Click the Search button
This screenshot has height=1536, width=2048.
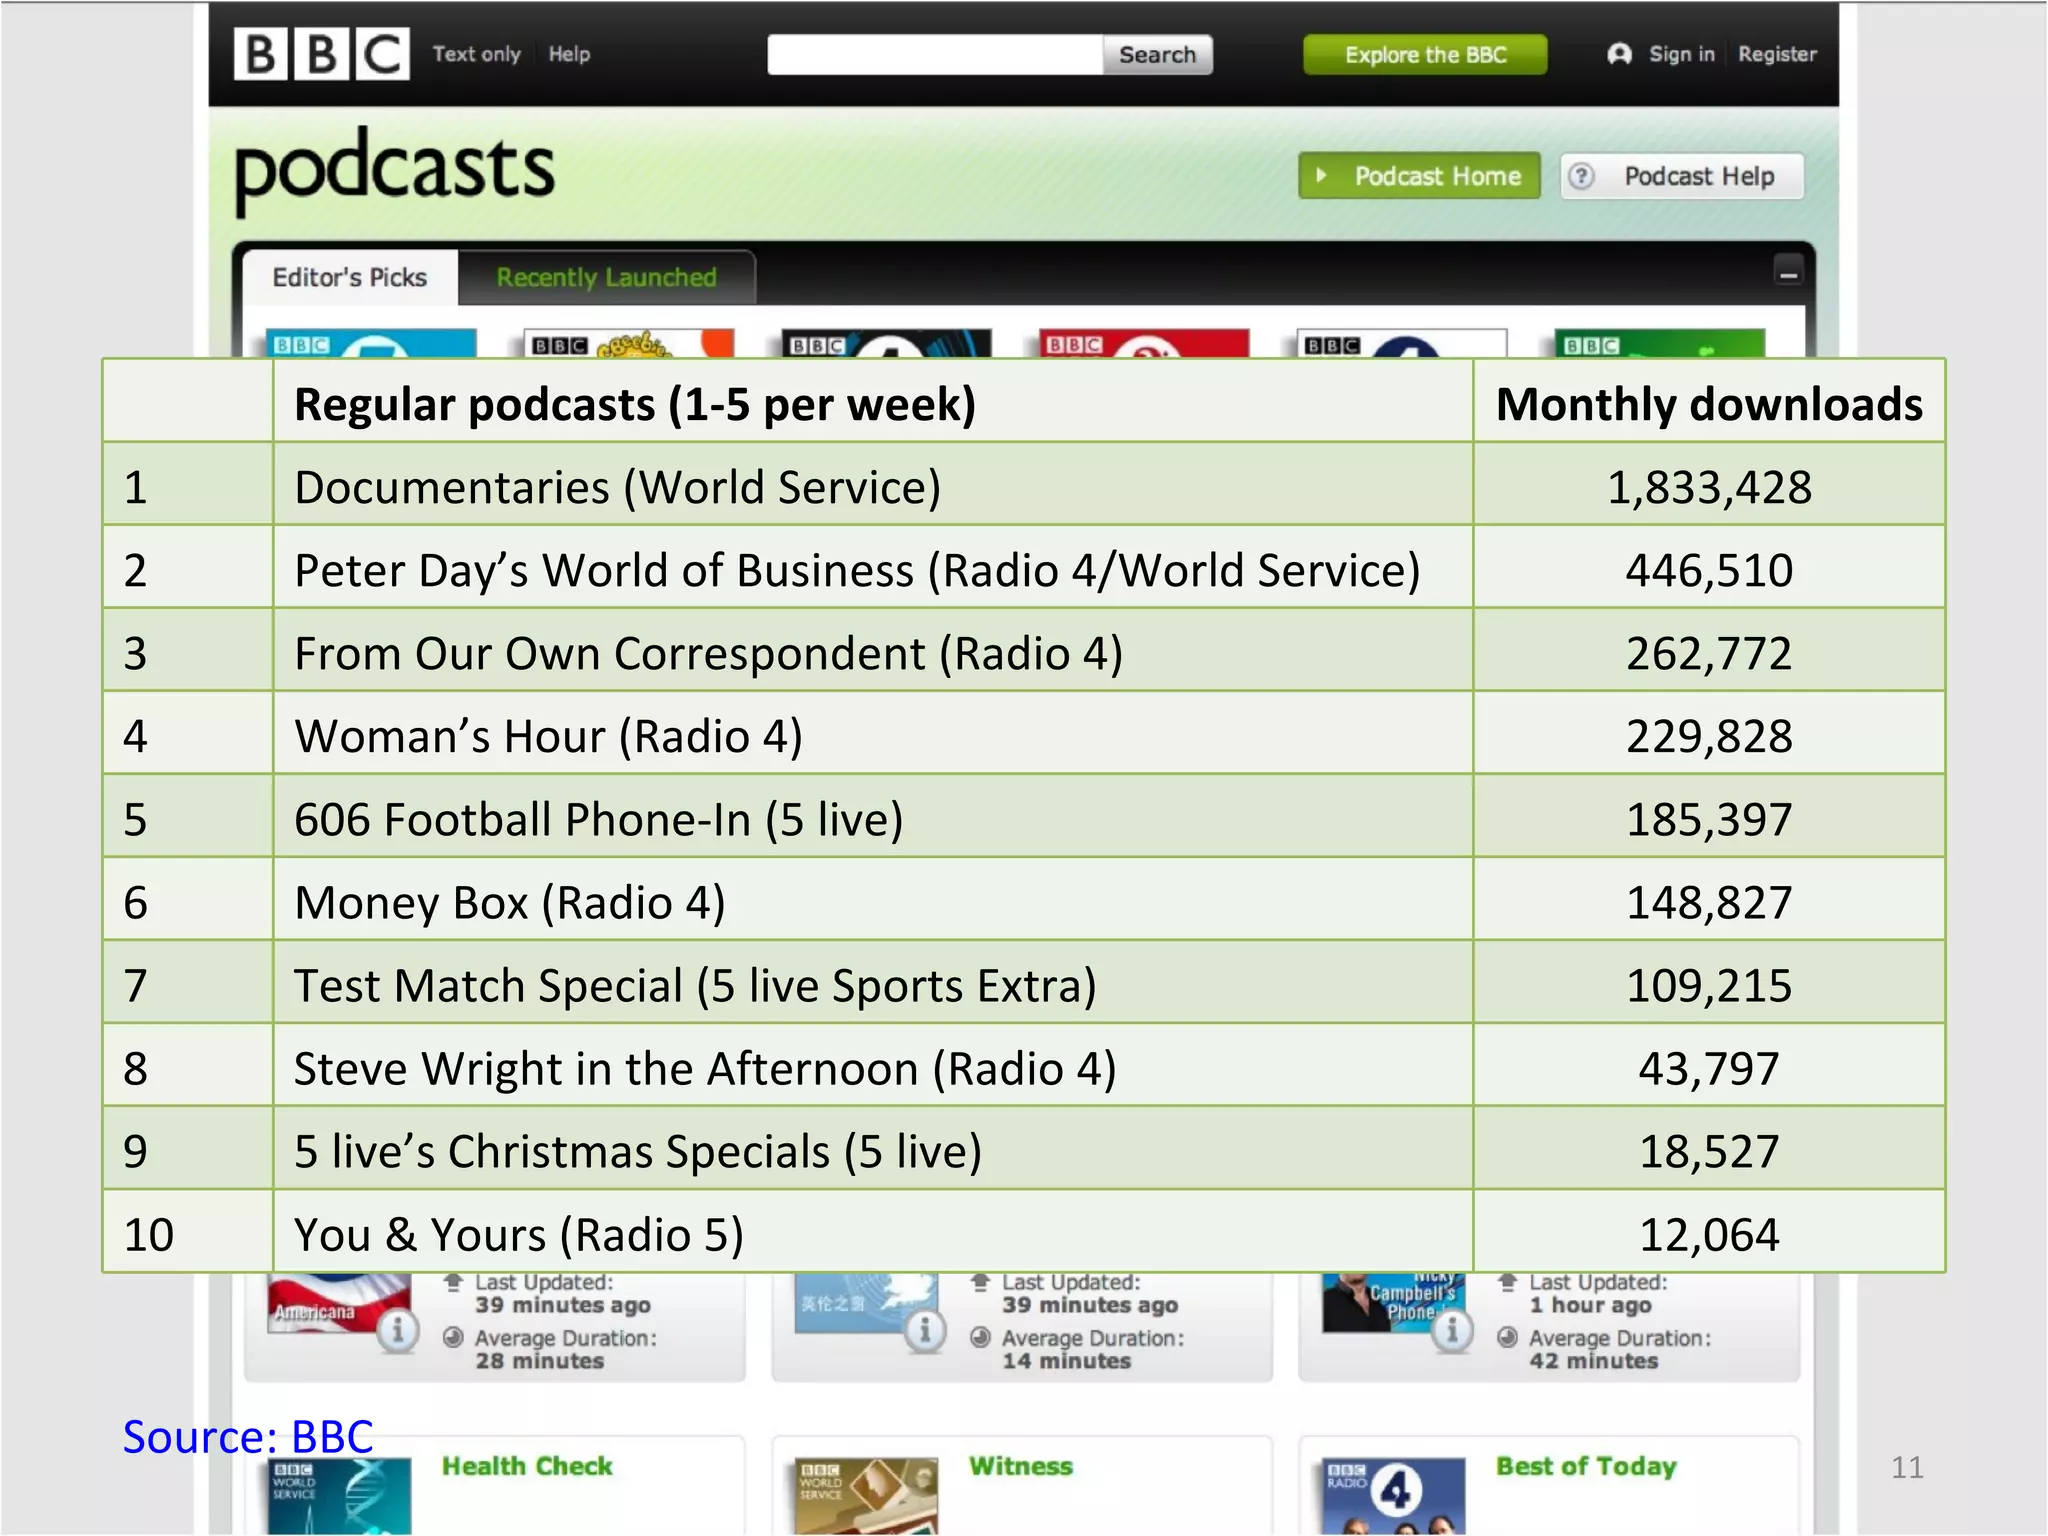[1157, 54]
